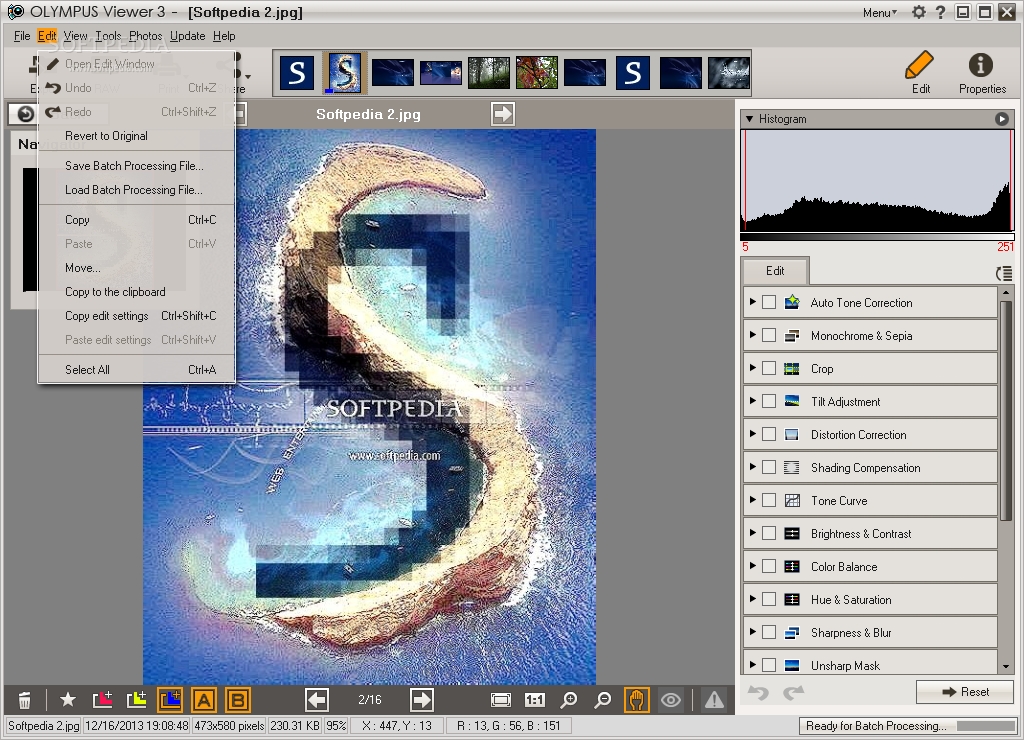The height and width of the screenshot is (740, 1024).
Task: Click the rotate icon above the Navigator
Action: coord(25,114)
